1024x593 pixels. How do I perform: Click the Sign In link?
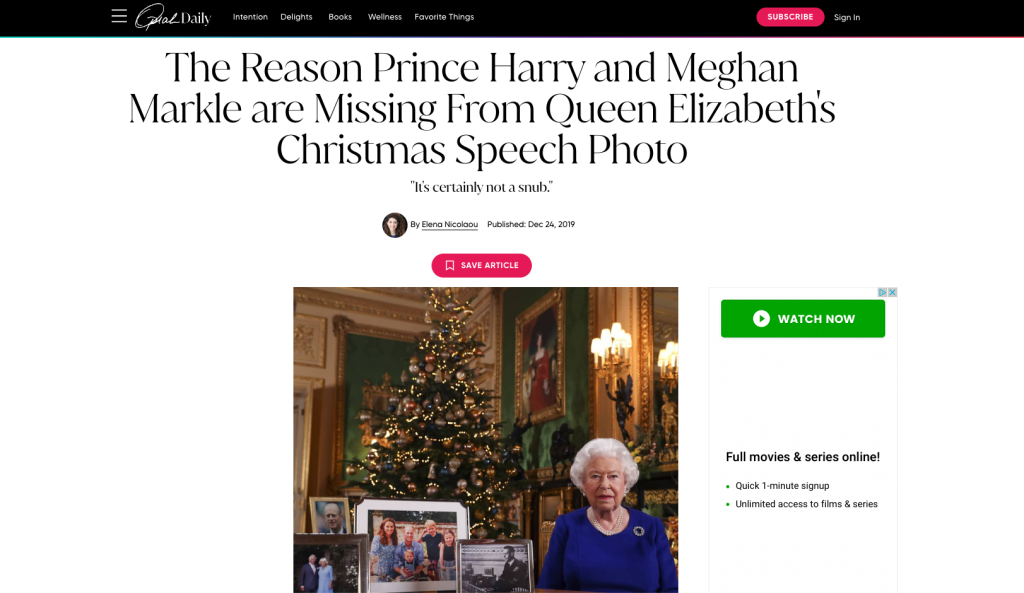point(846,18)
